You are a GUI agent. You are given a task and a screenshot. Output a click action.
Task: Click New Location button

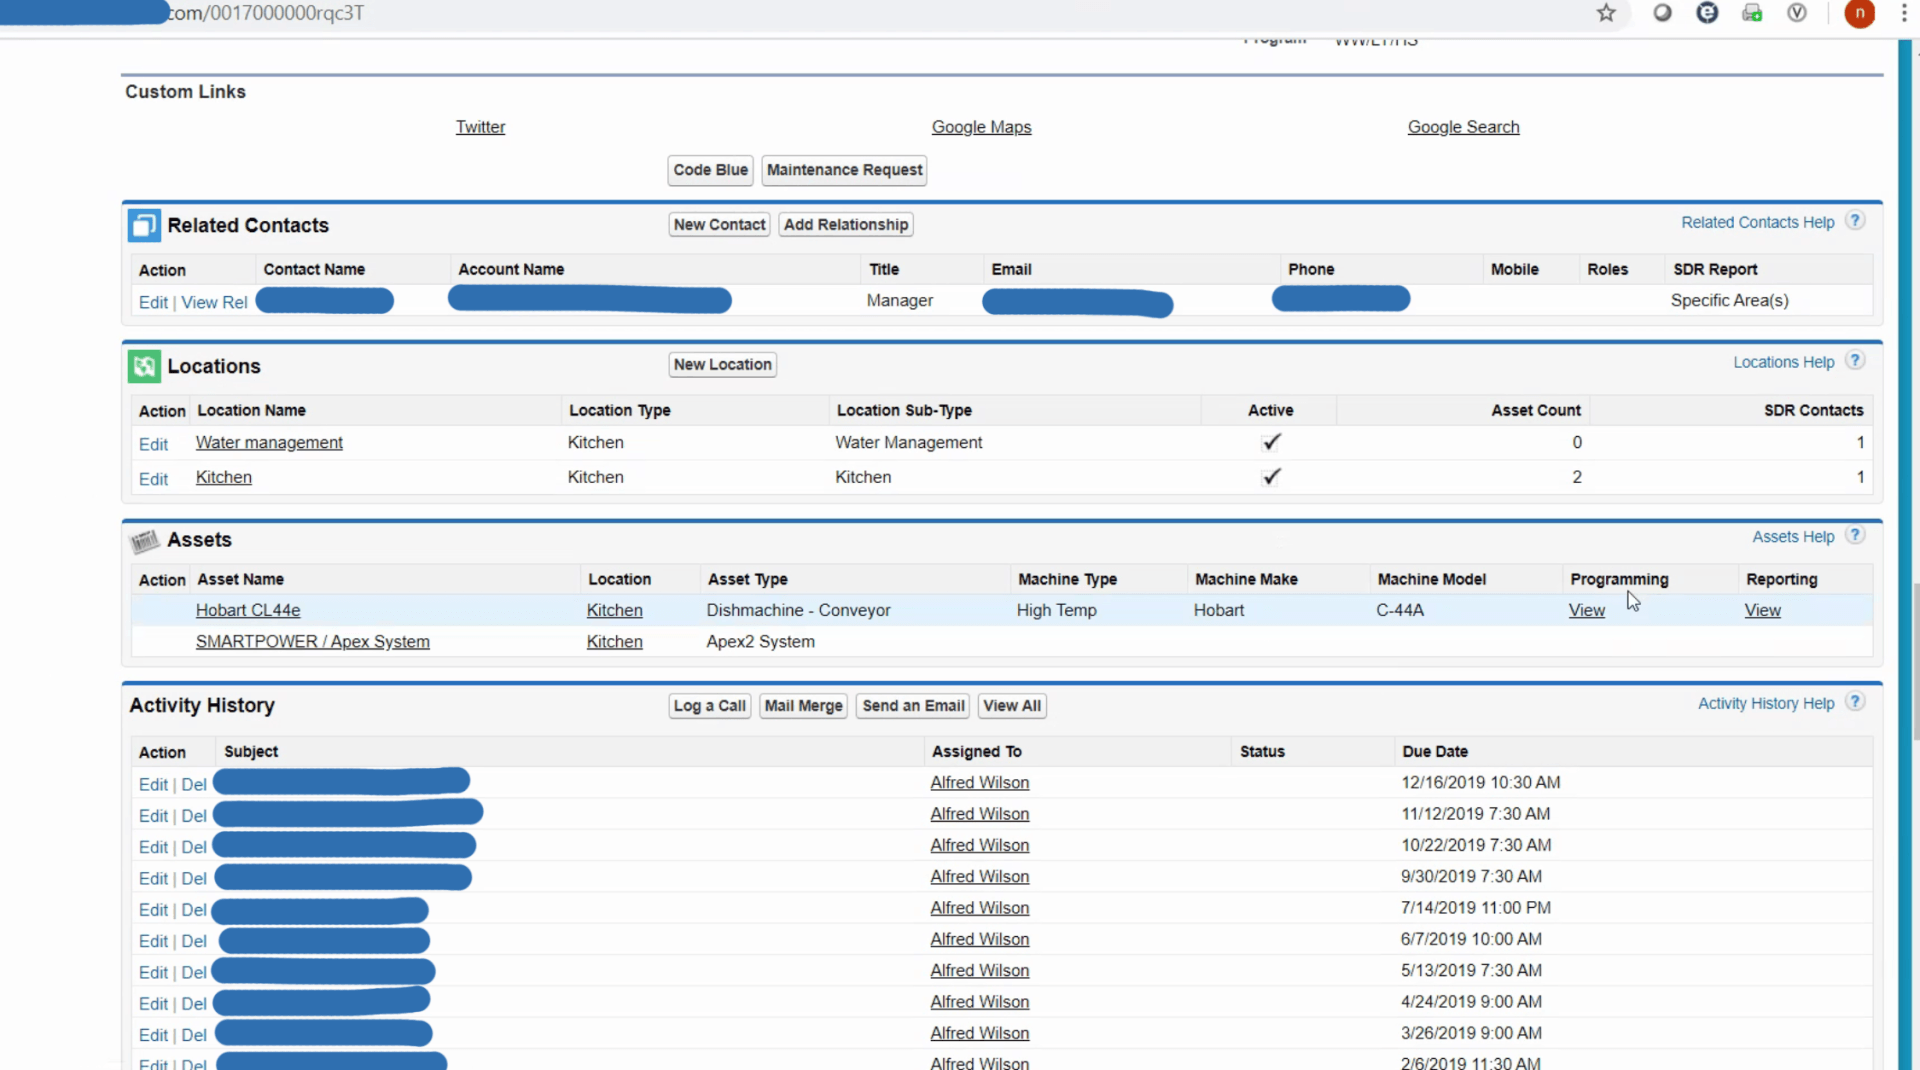pos(722,365)
